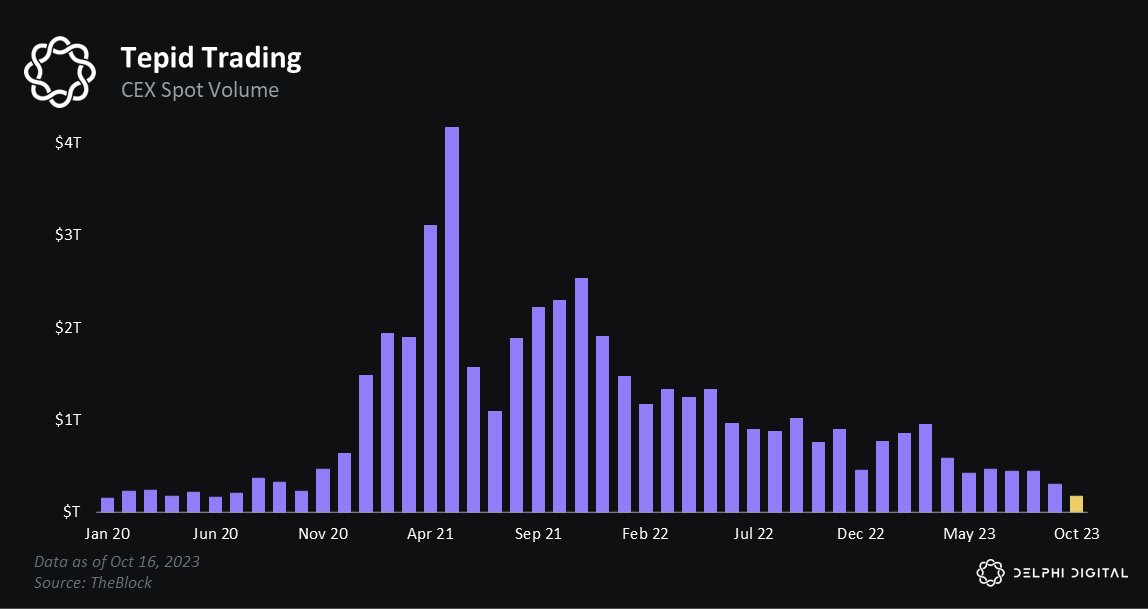Click the Delphi knot logo beside the title
This screenshot has height=609, width=1148.
point(60,72)
